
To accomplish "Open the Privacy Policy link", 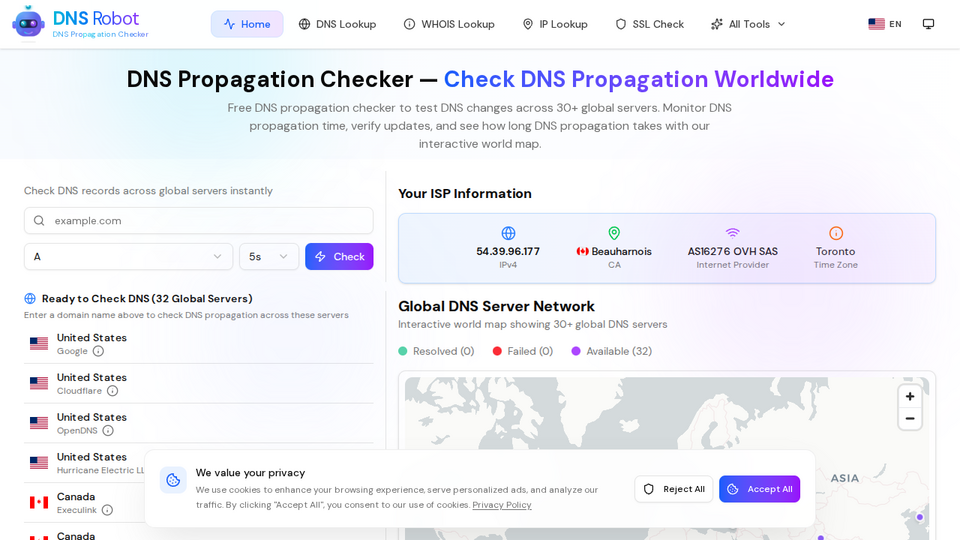I will tap(501, 505).
